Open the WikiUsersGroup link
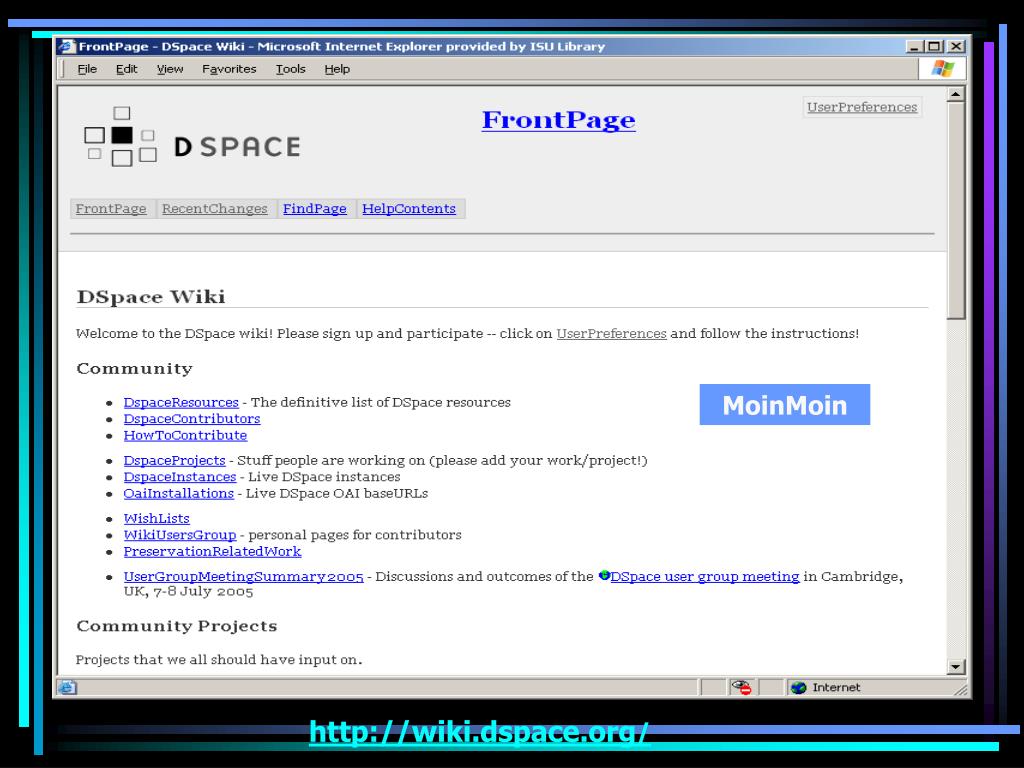Image resolution: width=1024 pixels, height=768 pixels. [x=180, y=535]
